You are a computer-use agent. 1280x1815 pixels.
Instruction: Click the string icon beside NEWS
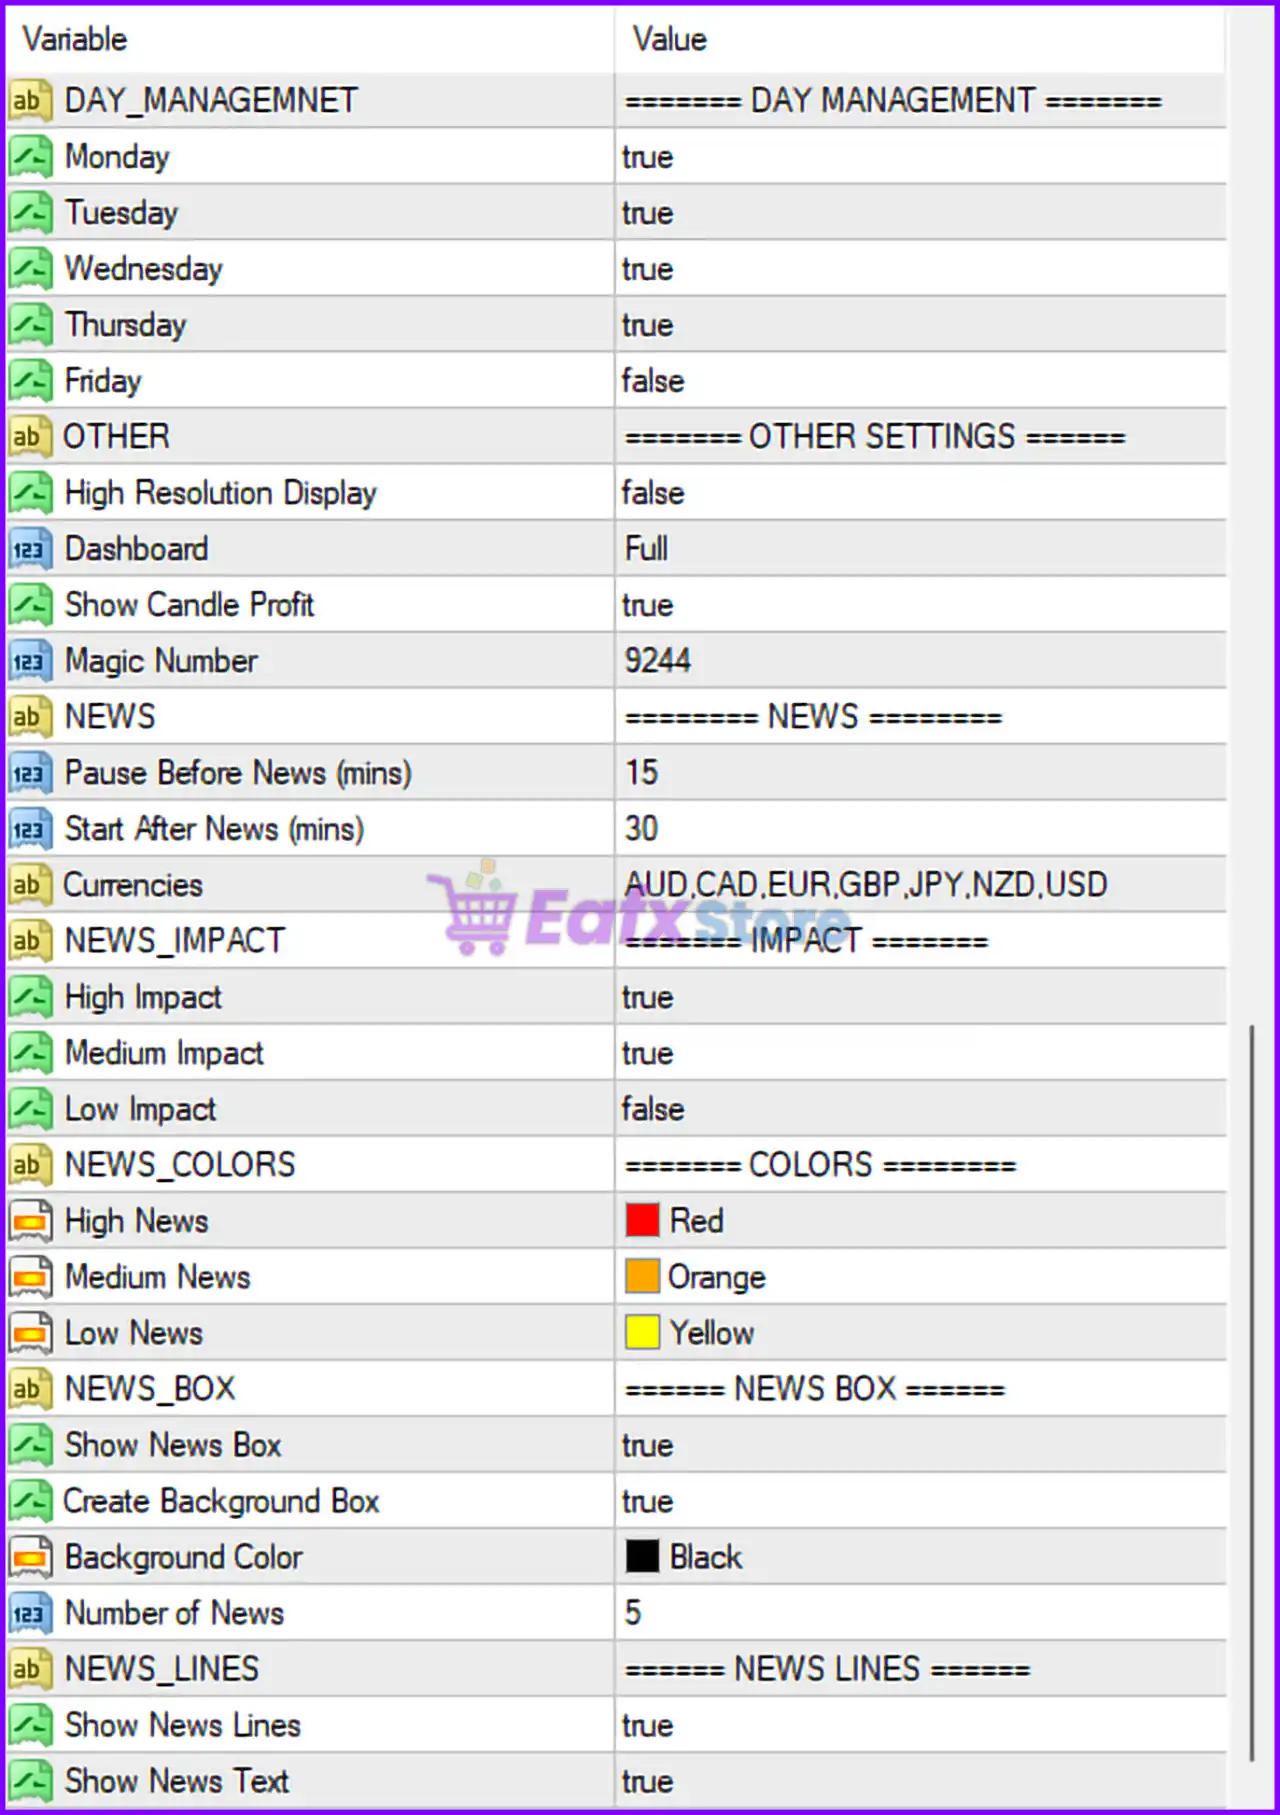point(30,716)
